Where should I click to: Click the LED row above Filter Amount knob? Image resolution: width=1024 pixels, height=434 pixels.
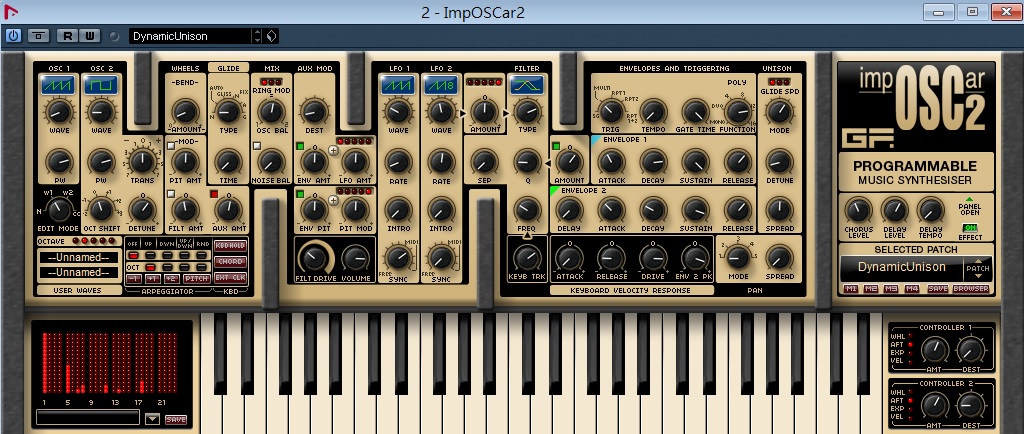(484, 82)
